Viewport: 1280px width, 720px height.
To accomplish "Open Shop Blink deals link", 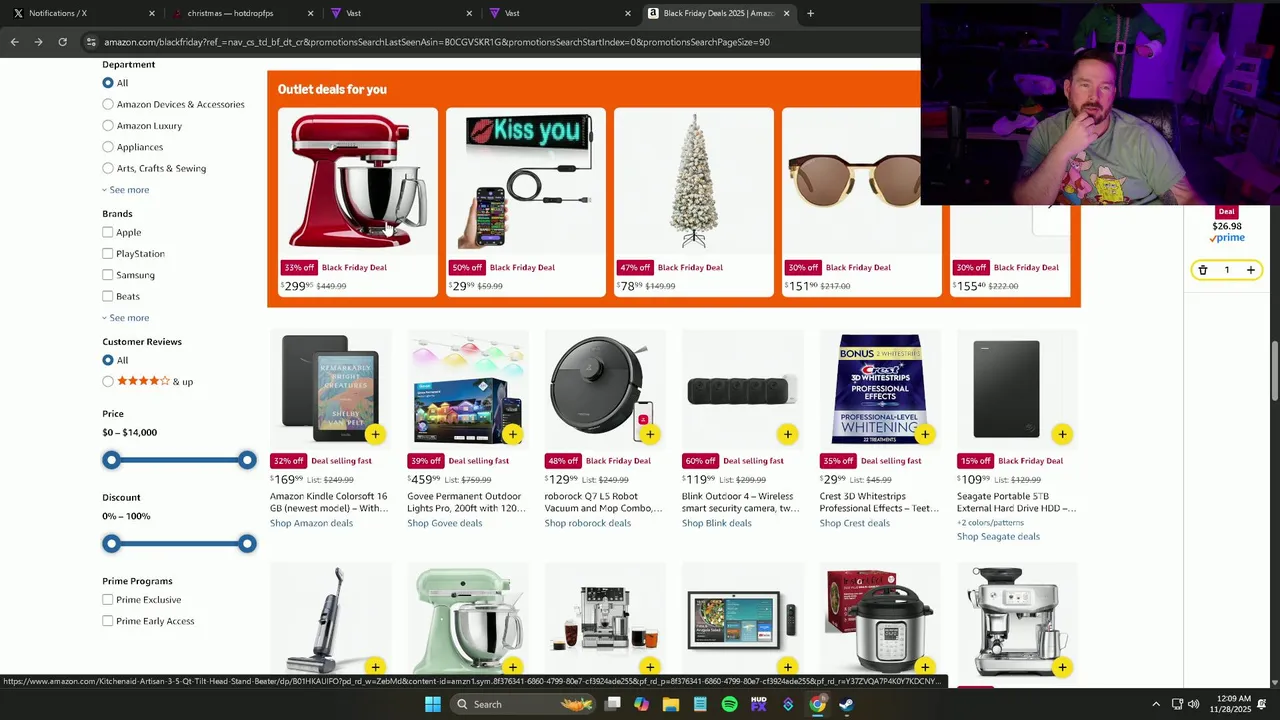I will tap(717, 523).
